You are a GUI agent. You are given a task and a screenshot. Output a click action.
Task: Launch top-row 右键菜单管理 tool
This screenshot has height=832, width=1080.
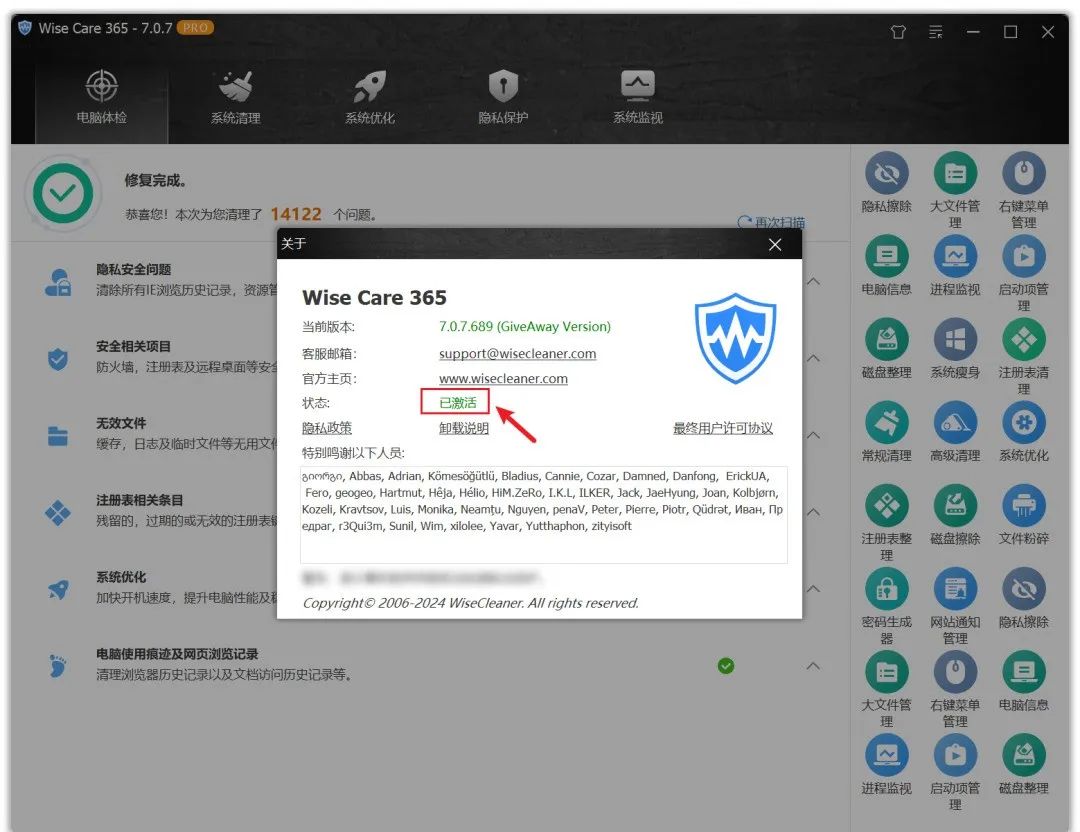[x=1024, y=190]
